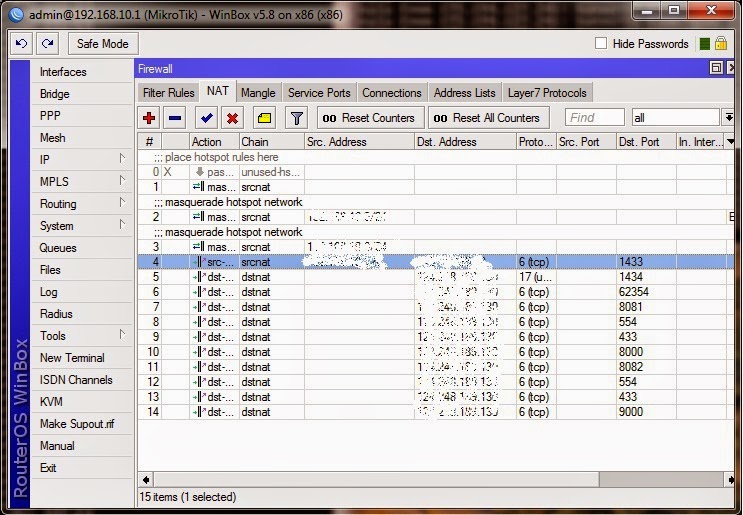
Task: Open the Bridge menu item
Action: [x=82, y=94]
